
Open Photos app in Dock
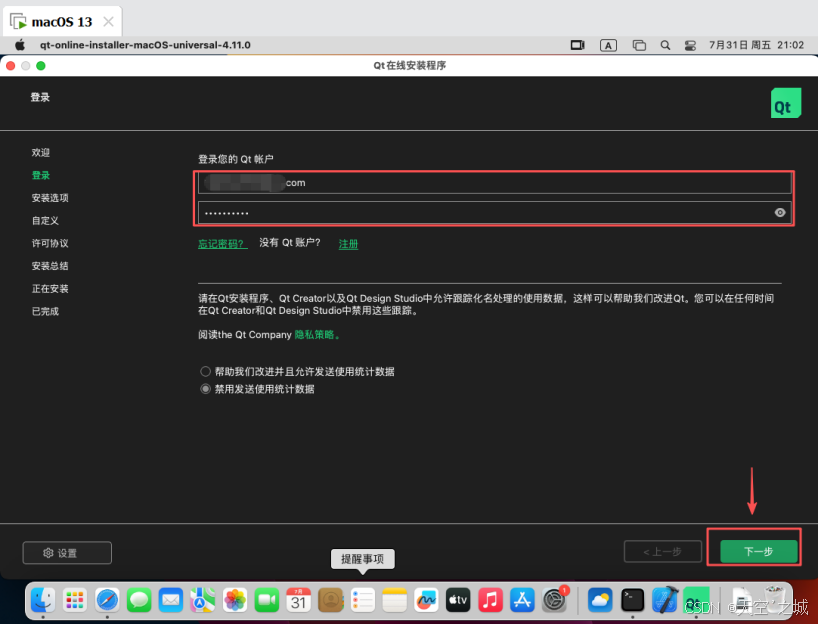235,600
